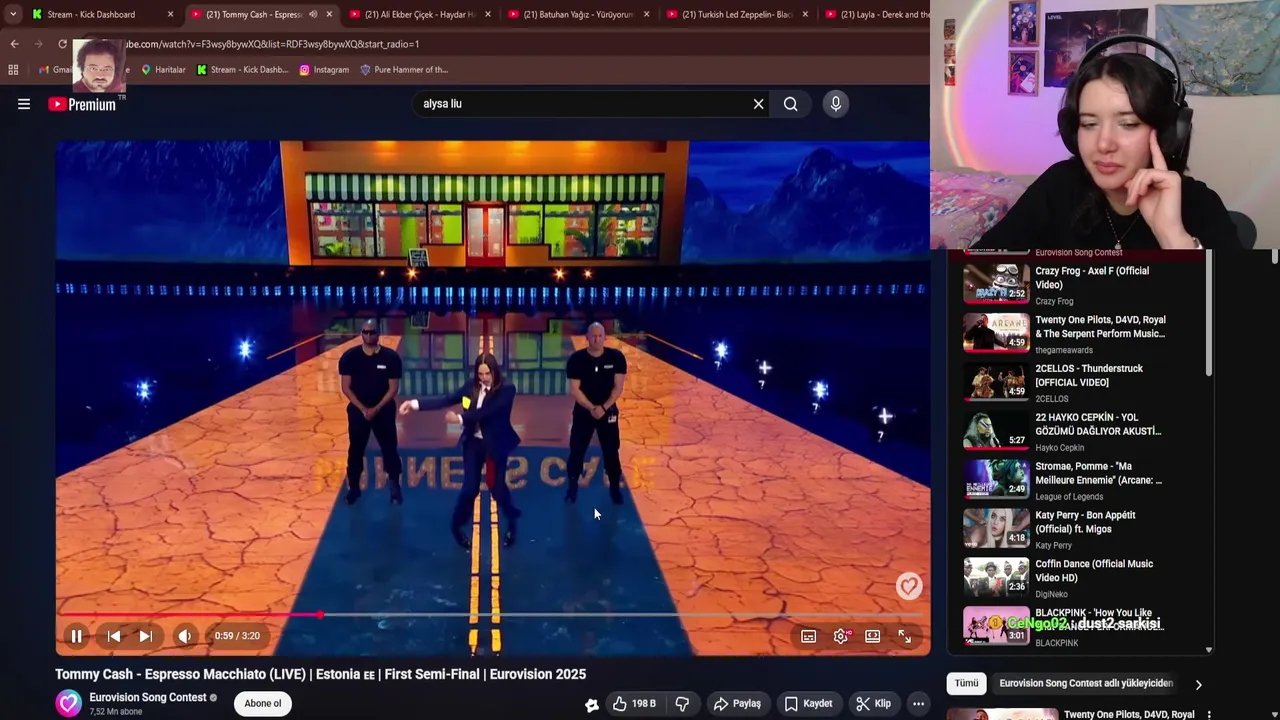1280x720 pixels.
Task: Like the video (198 B)
Action: pyautogui.click(x=634, y=703)
